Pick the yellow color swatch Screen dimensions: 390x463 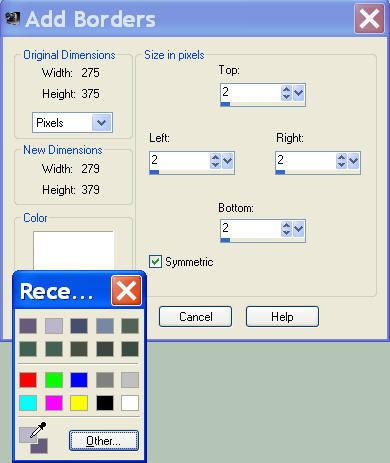click(x=79, y=403)
